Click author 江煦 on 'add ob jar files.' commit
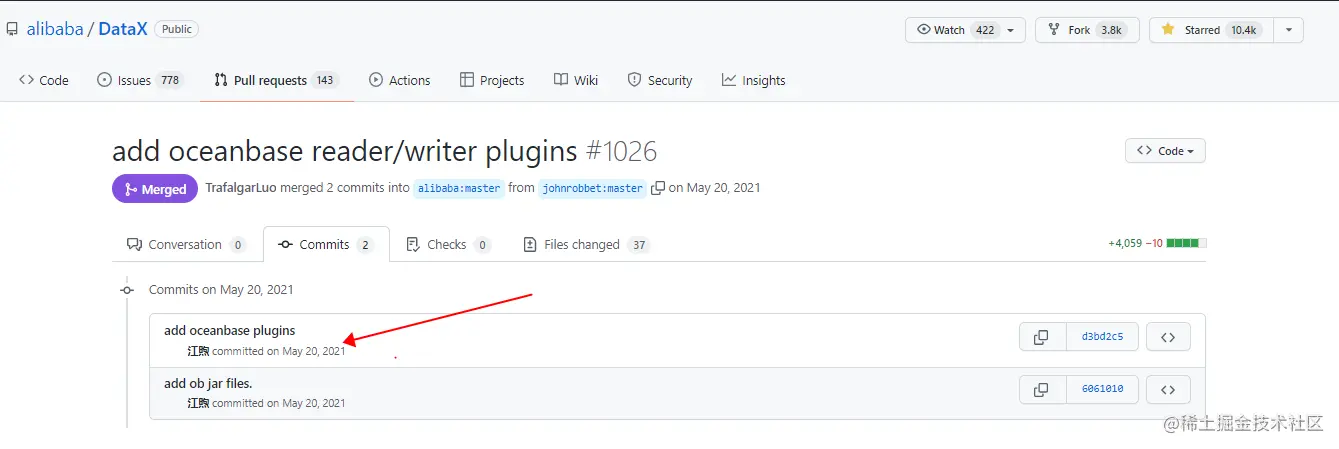The image size is (1339, 449). (x=198, y=403)
